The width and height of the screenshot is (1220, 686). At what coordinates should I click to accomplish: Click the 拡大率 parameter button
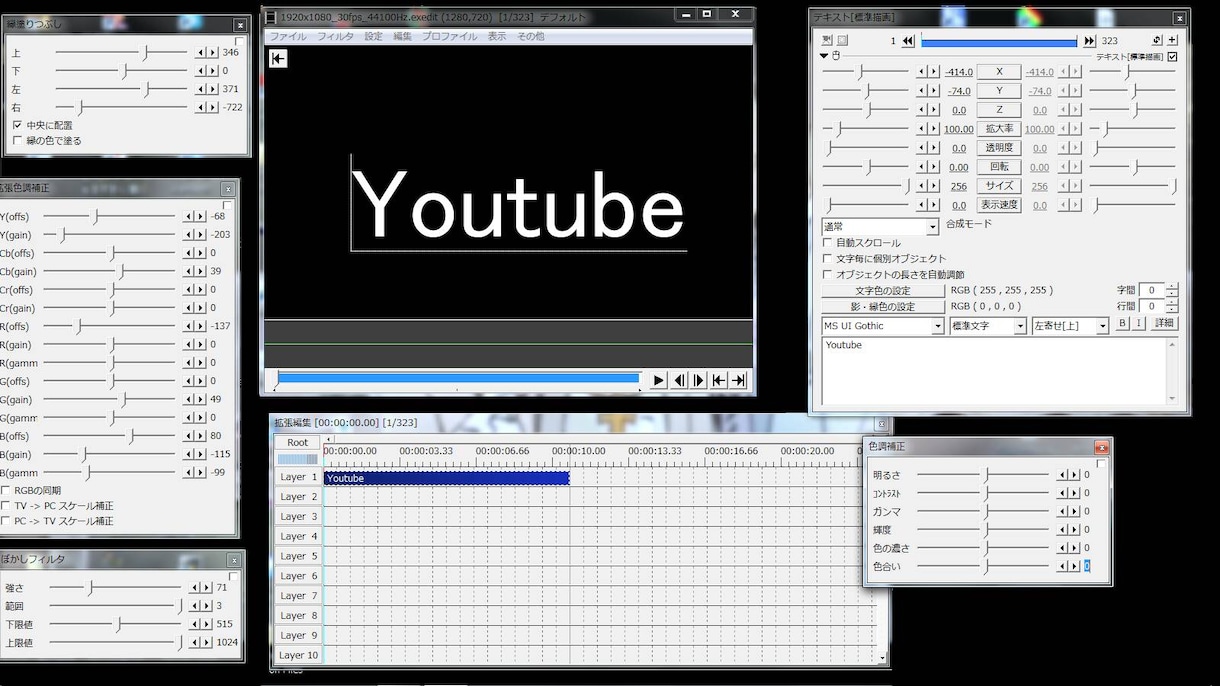coord(999,129)
